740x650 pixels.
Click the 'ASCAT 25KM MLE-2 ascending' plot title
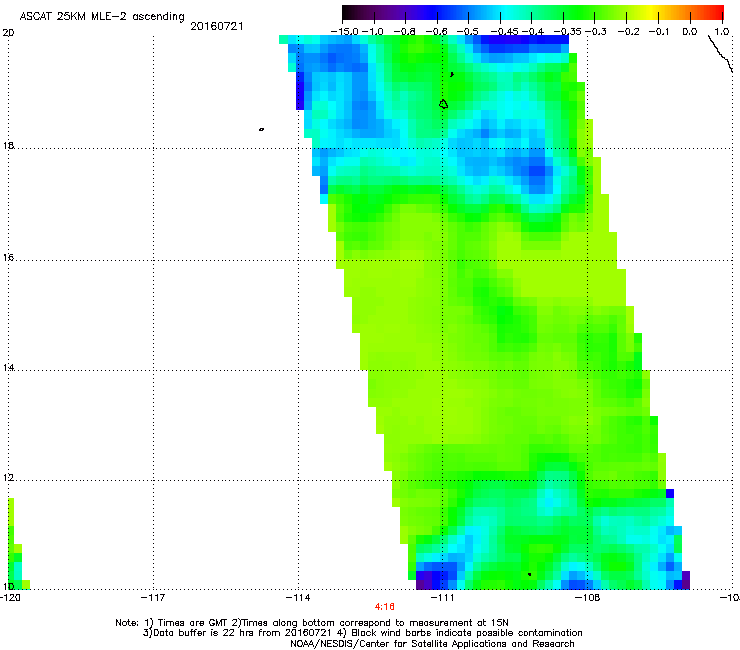(102, 17)
